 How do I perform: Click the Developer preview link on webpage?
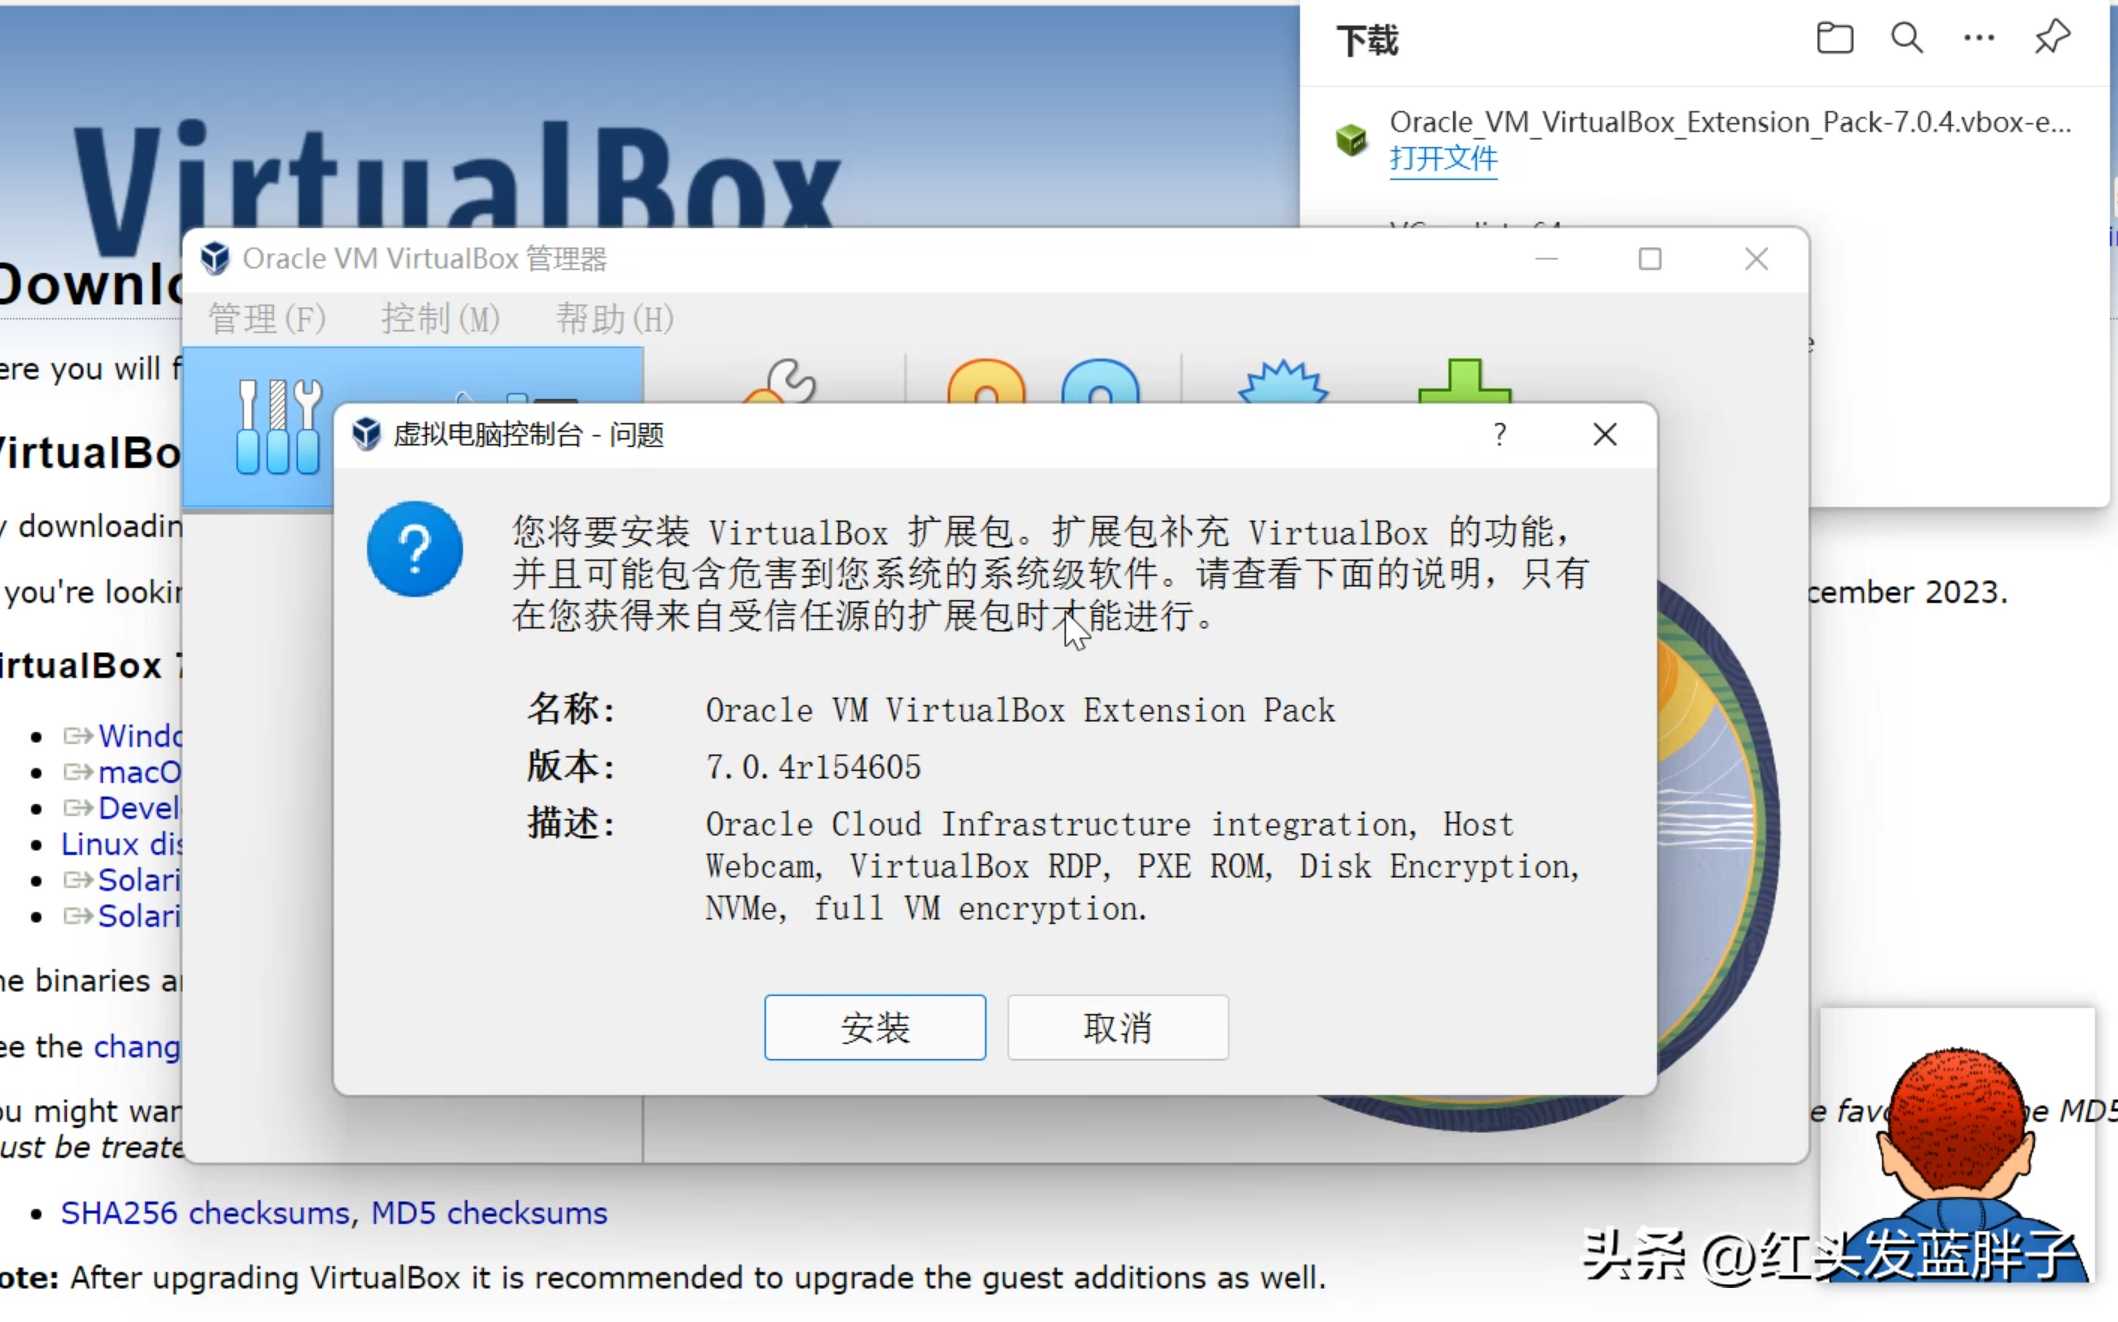click(x=140, y=808)
